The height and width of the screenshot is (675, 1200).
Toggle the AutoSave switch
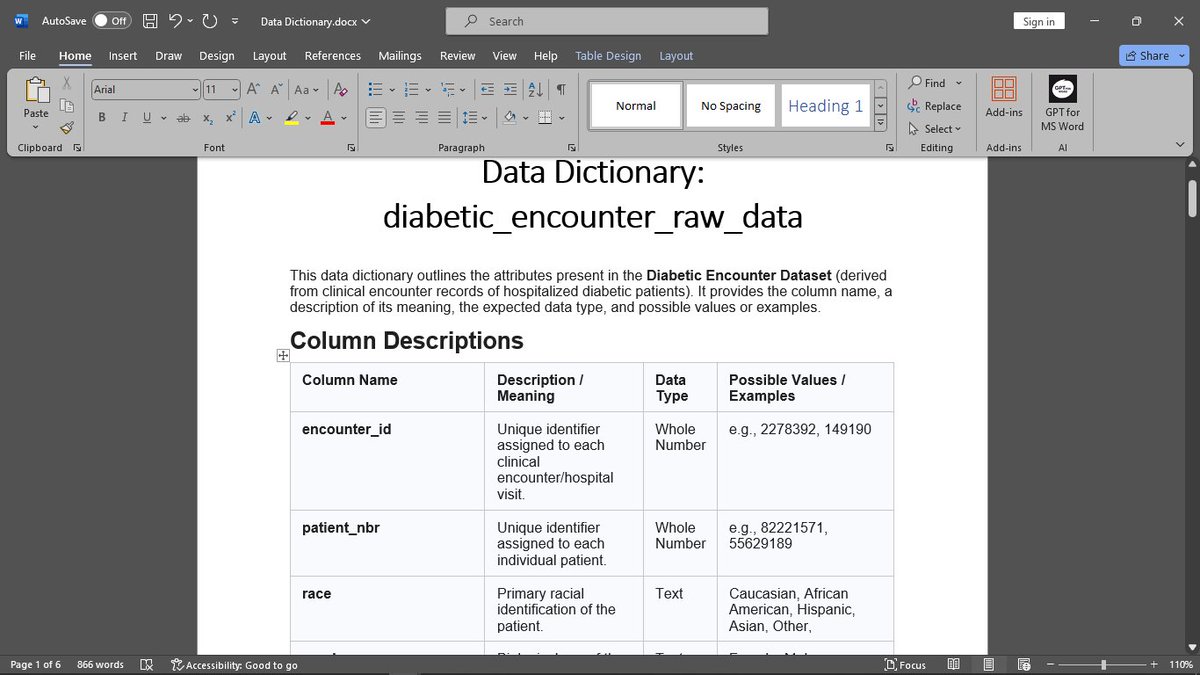pos(112,21)
